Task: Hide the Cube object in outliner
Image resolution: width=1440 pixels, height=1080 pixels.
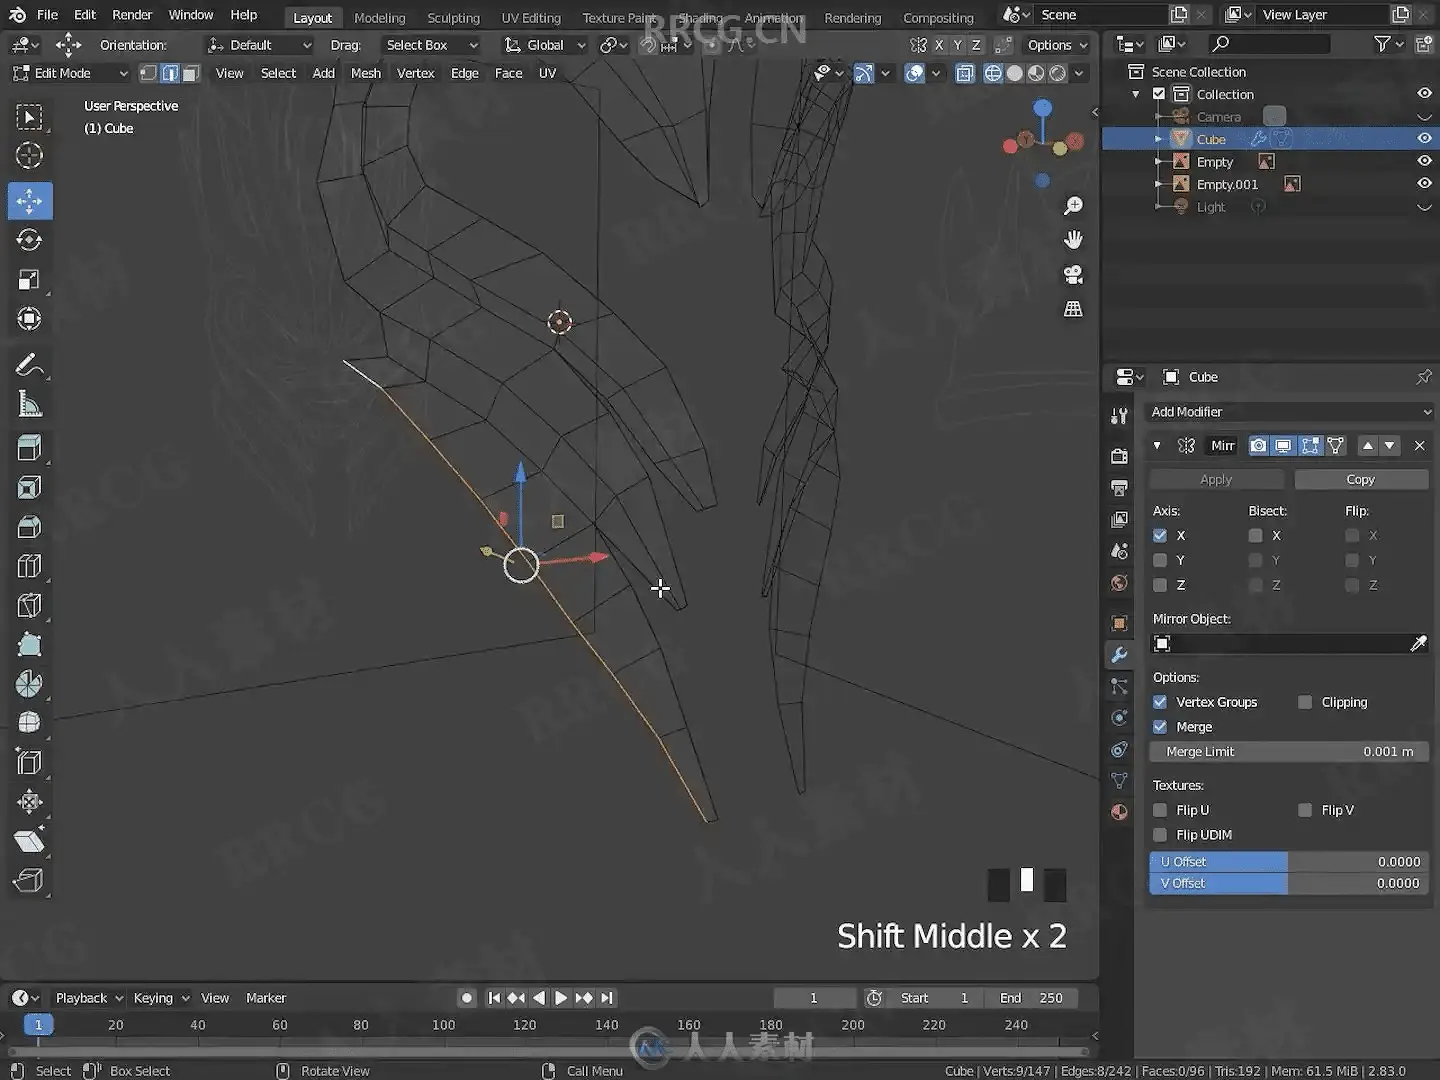Action: (1424, 139)
